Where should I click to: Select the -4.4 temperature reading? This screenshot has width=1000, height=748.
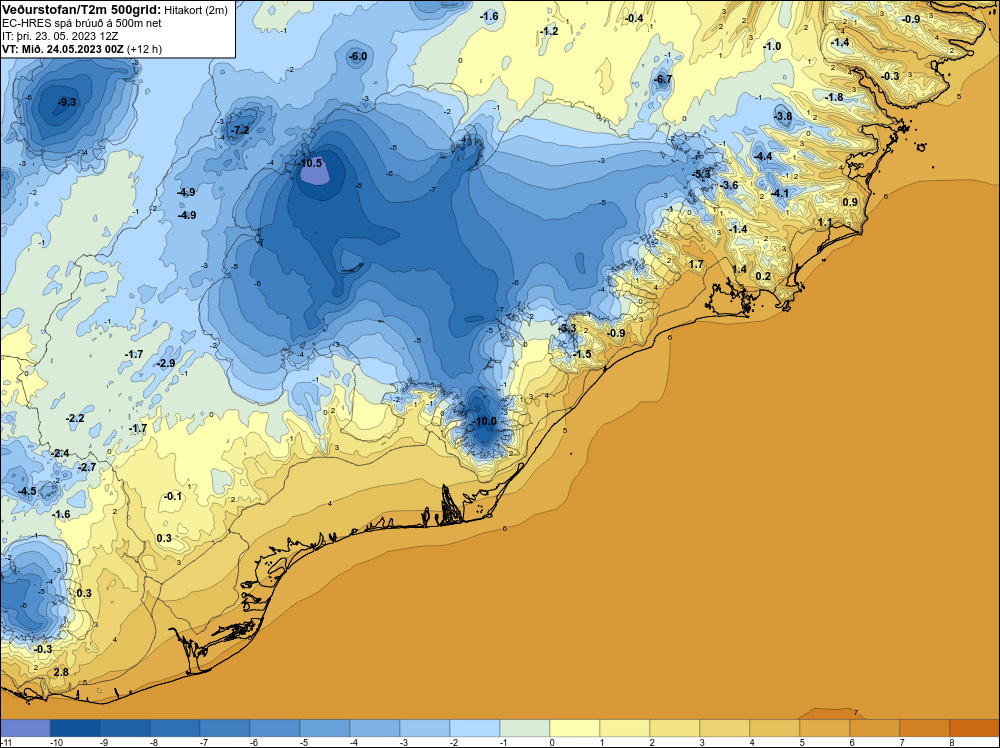point(763,156)
